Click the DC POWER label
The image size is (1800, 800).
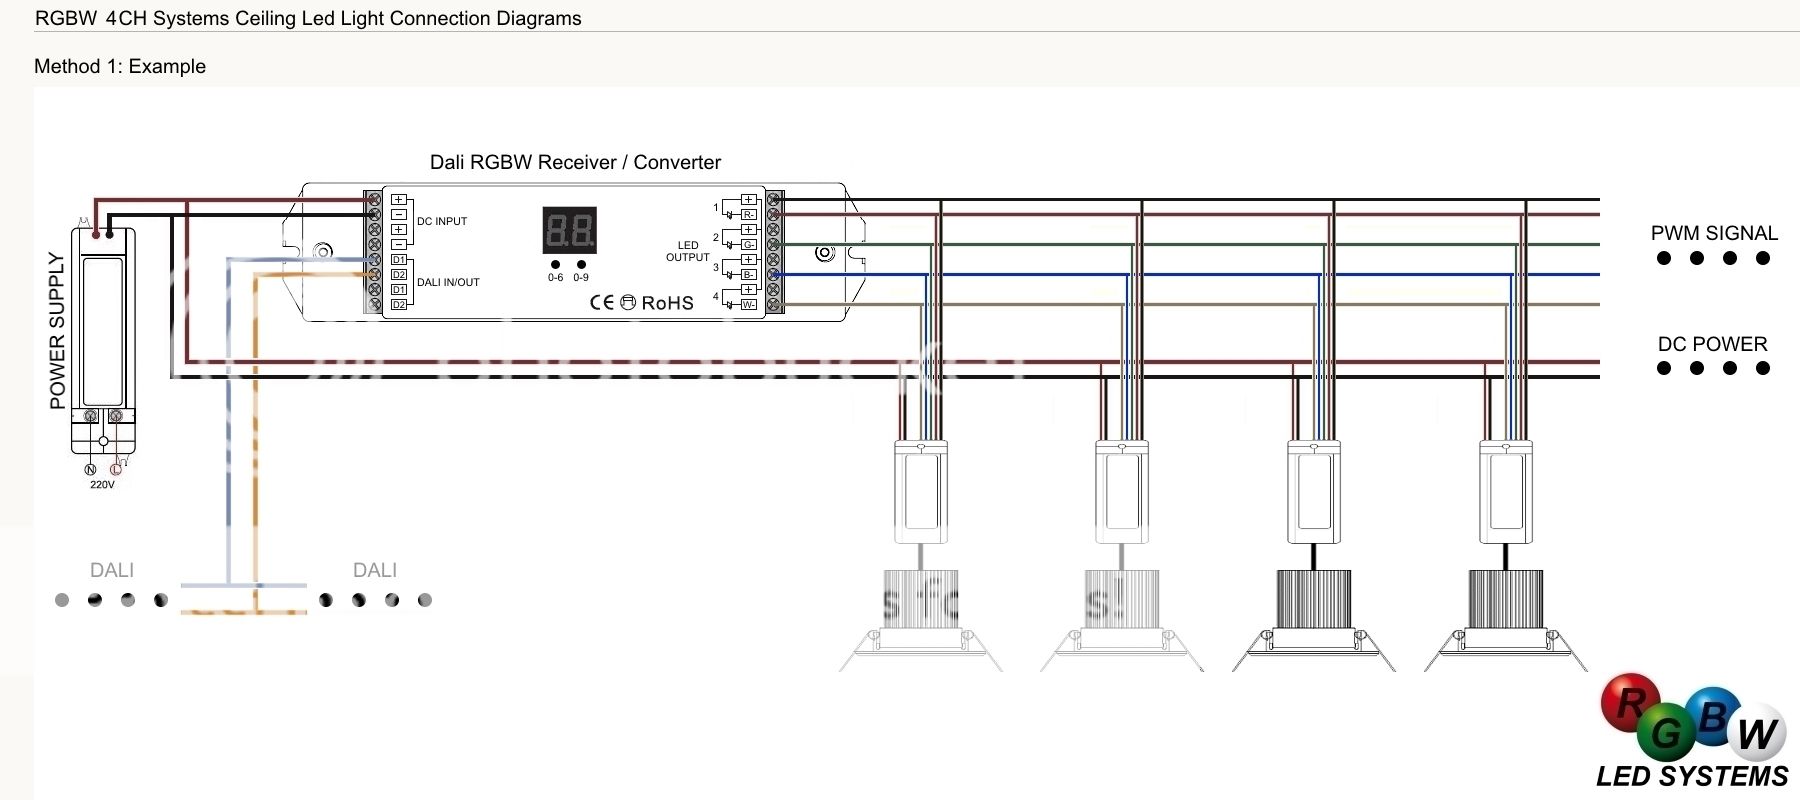1712,344
